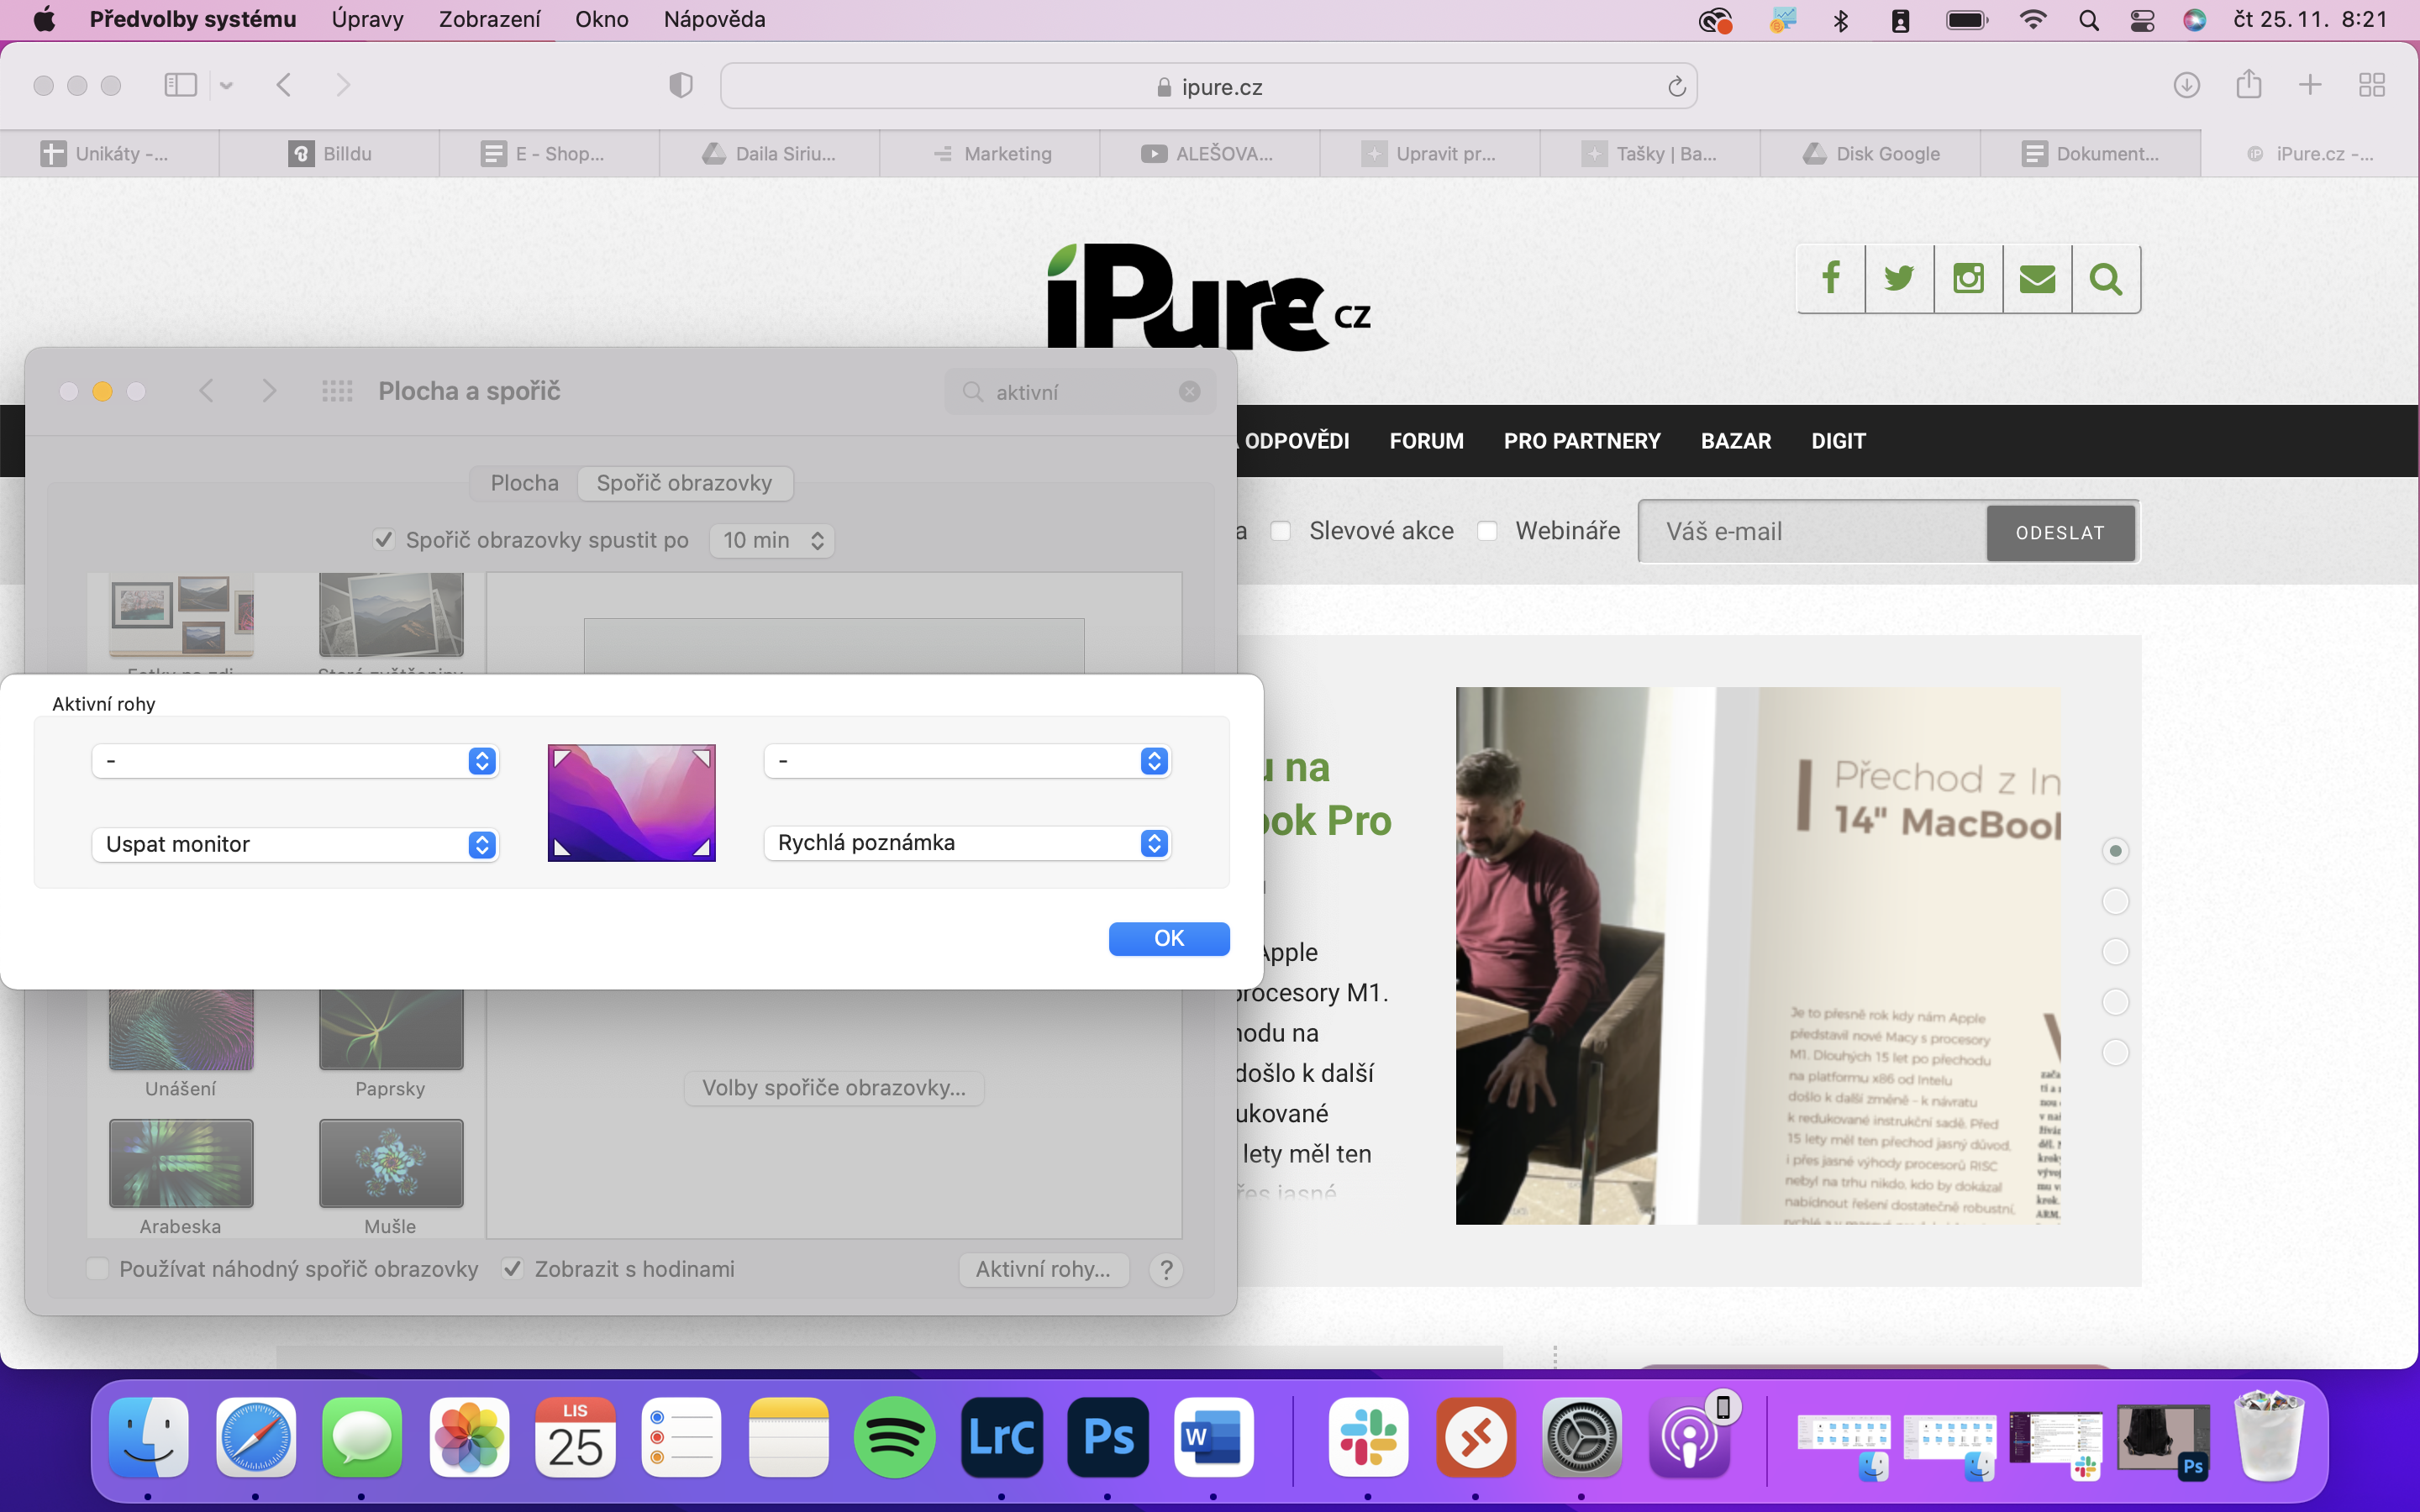Screen dimensions: 2420x1512
Task: Check the Slevové akce checkbox
Action: (1281, 531)
